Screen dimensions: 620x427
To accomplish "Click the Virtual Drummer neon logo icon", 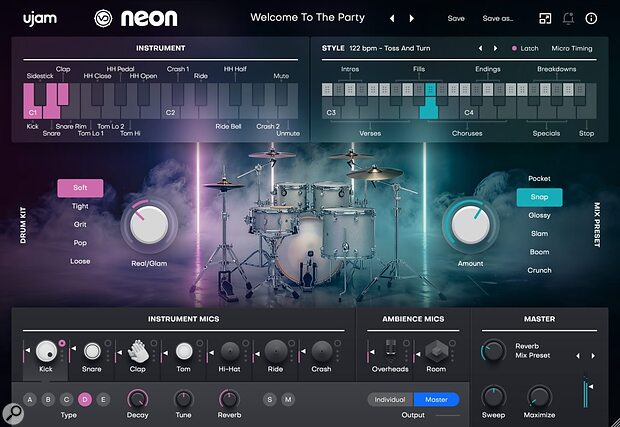I will pyautogui.click(x=103, y=19).
